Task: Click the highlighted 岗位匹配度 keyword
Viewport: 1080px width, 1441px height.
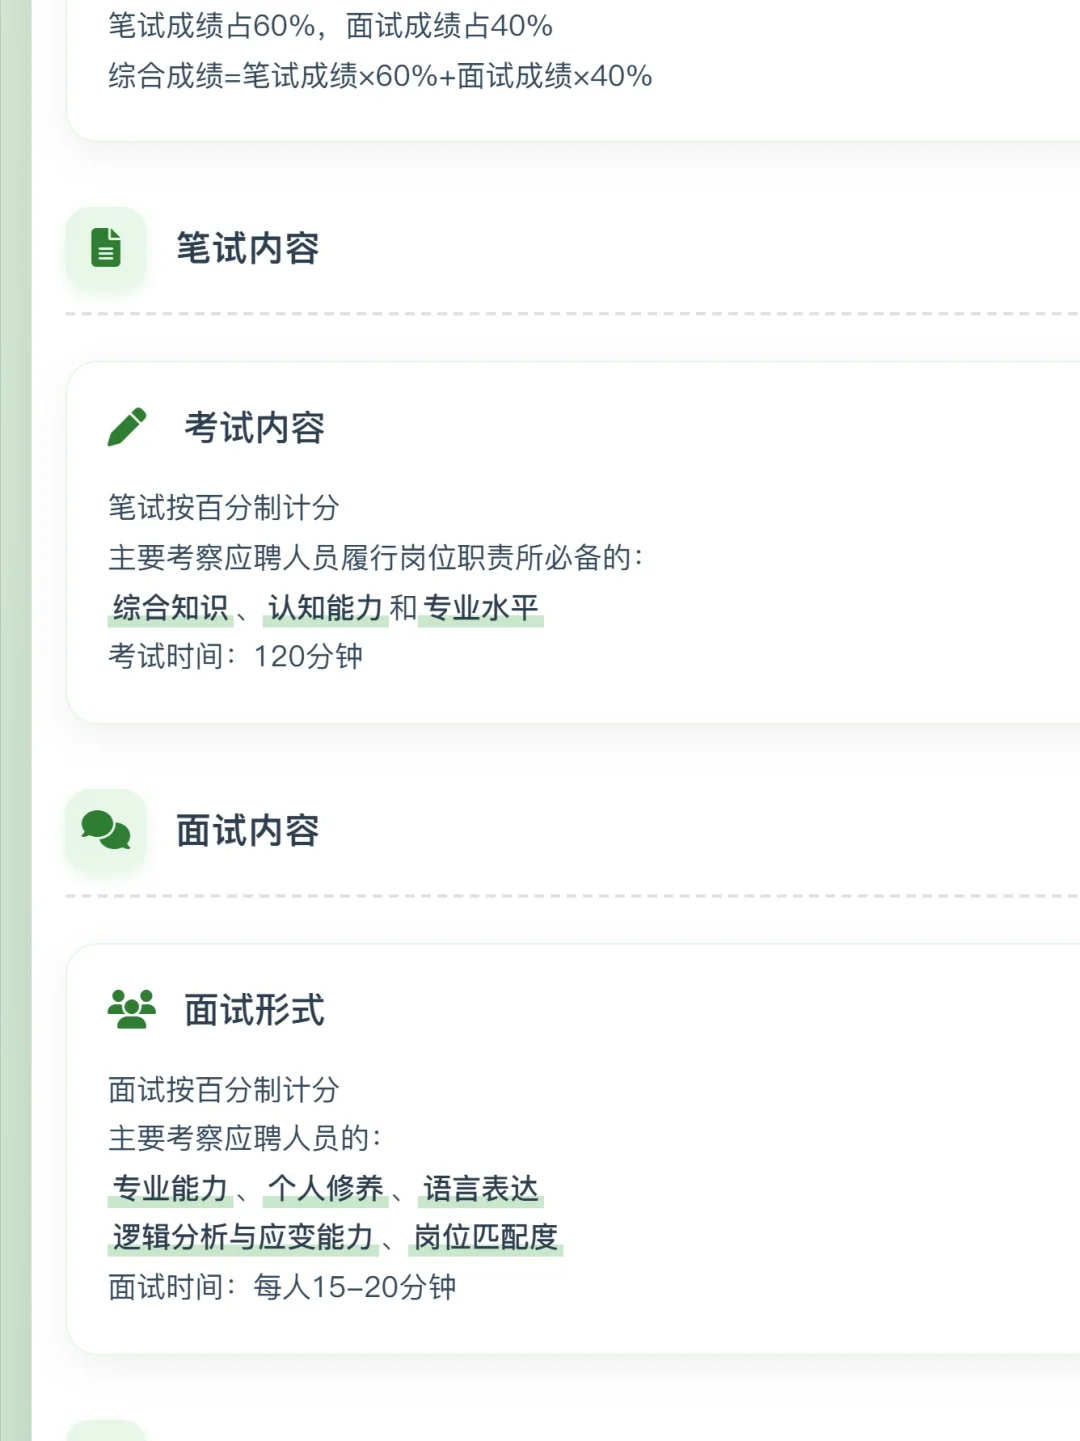Action: (486, 1237)
